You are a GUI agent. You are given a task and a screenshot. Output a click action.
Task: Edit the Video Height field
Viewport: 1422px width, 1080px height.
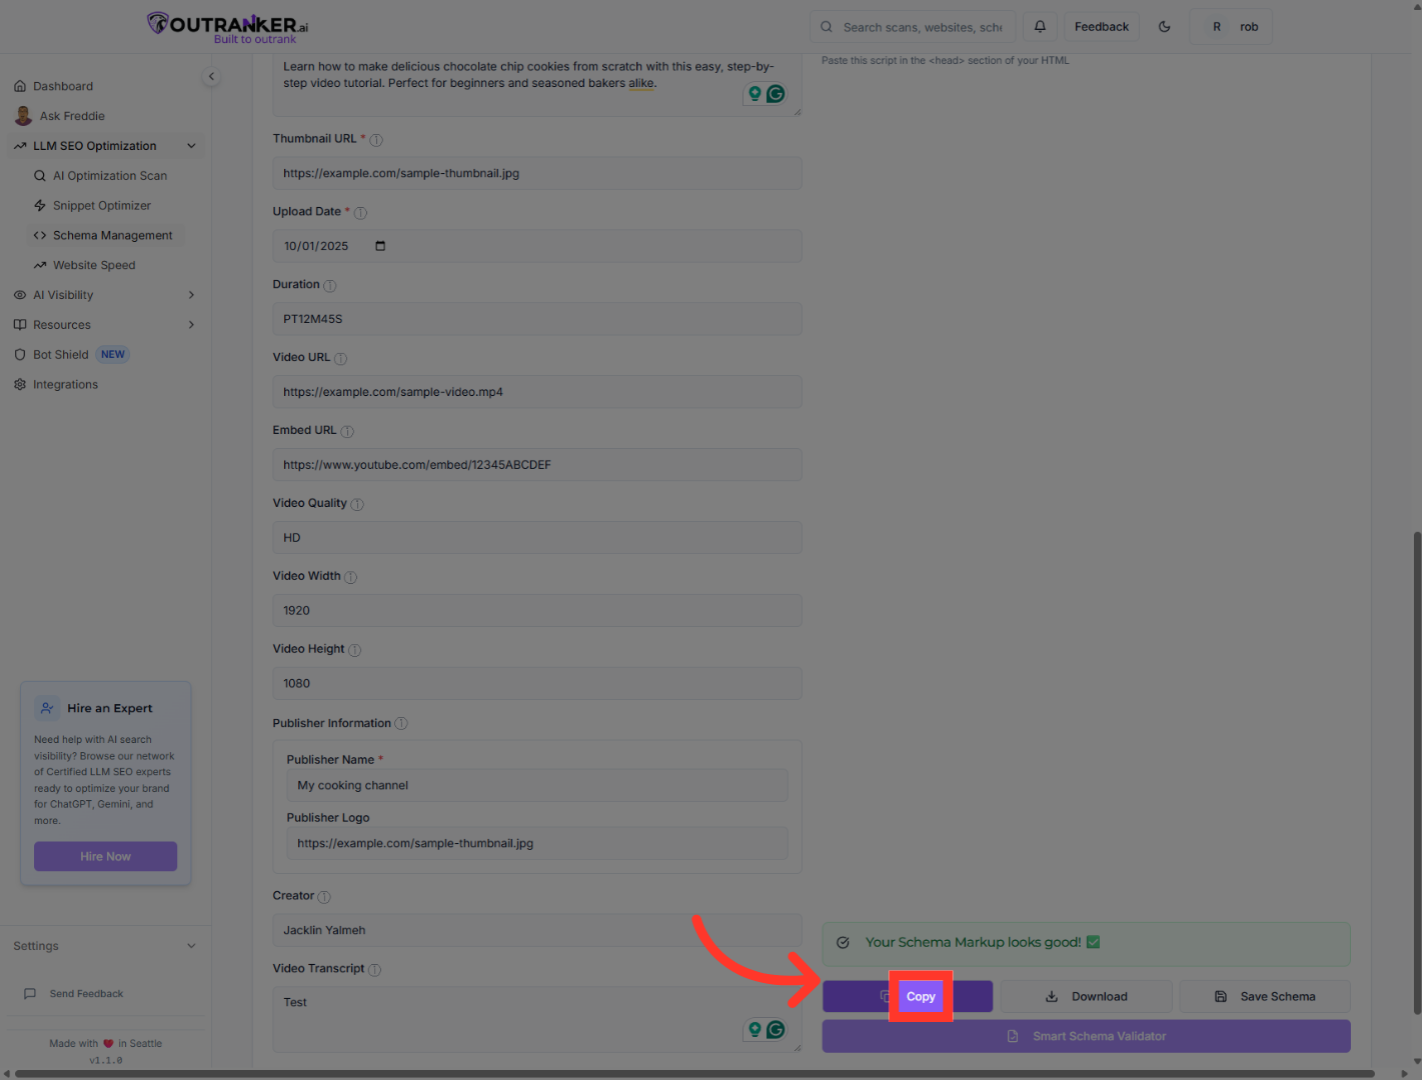pyautogui.click(x=537, y=684)
